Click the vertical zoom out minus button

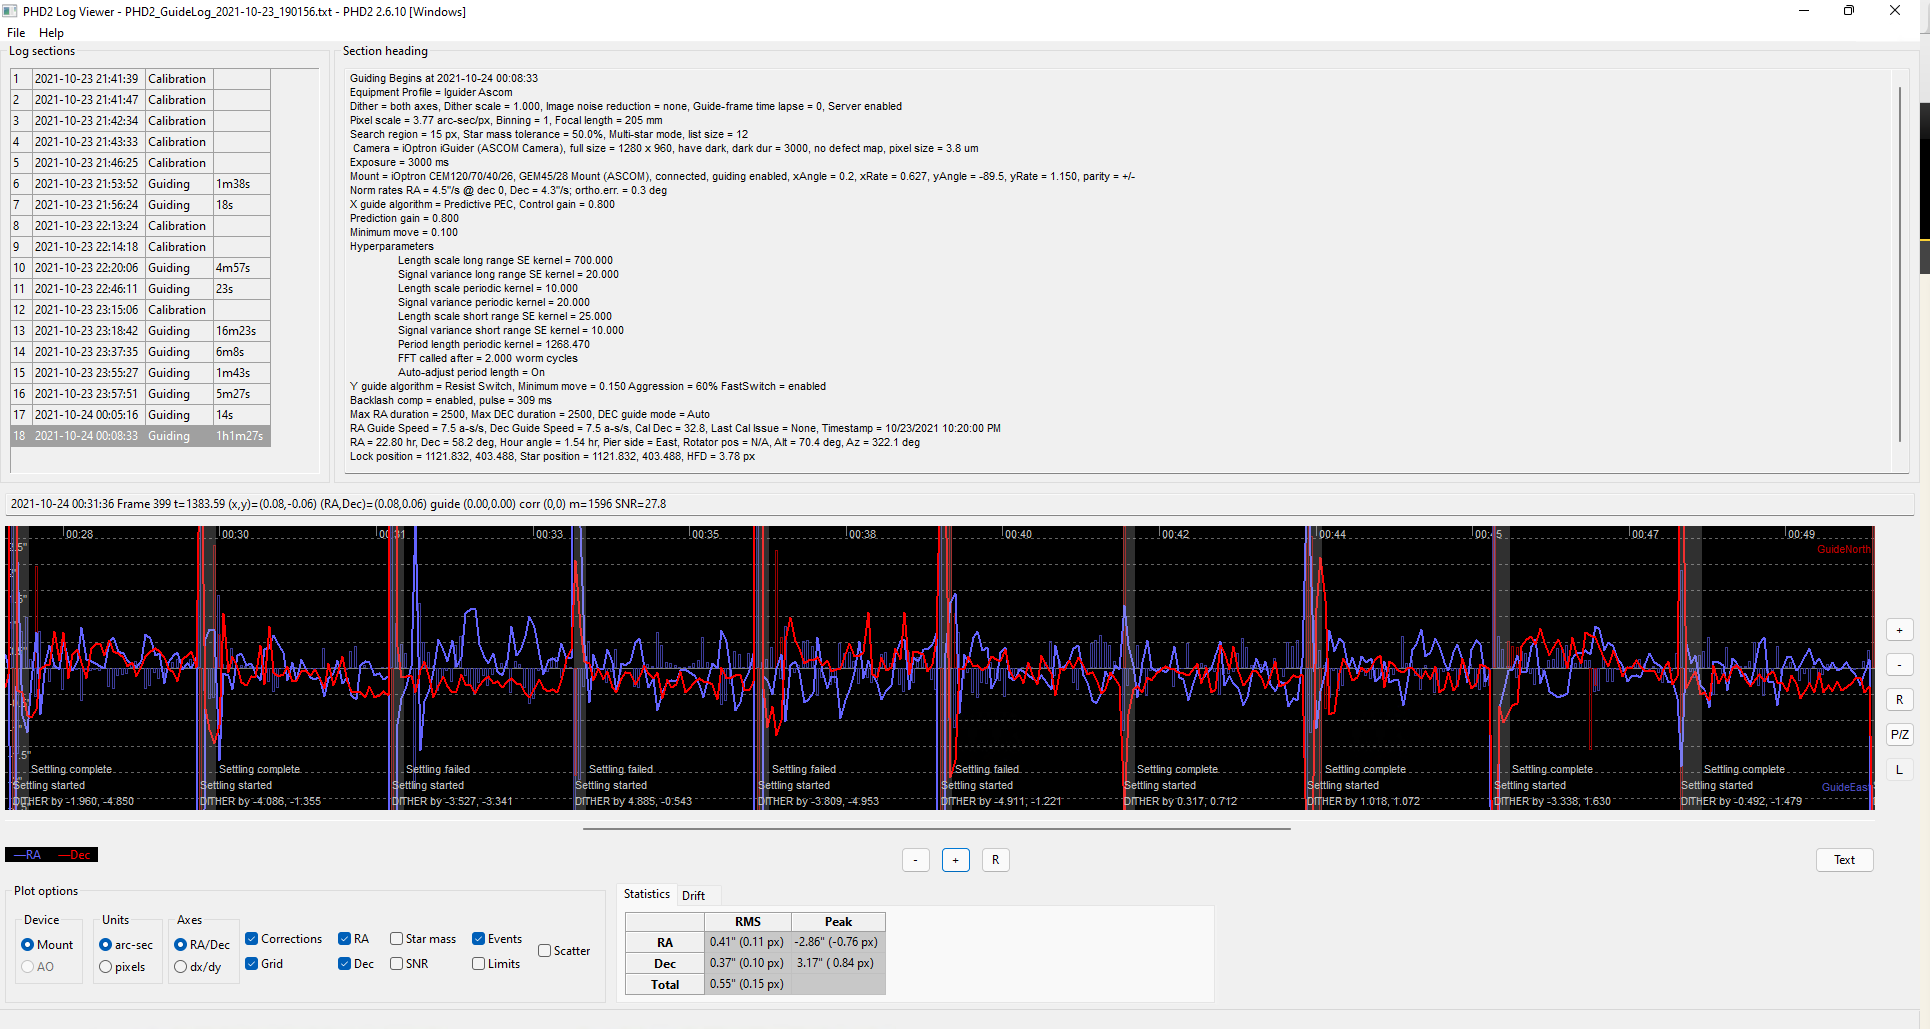(x=1899, y=665)
